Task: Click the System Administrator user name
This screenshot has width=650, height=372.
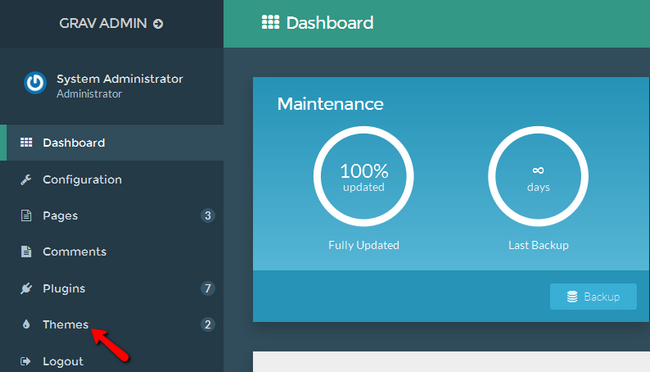Action: (x=119, y=79)
